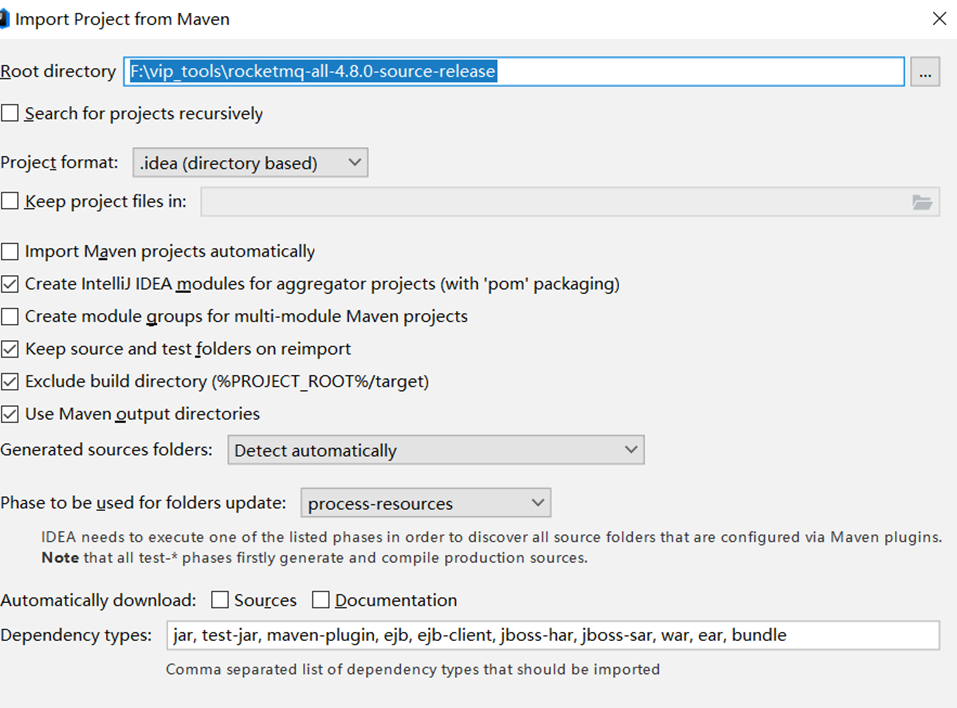
Task: Check the Documentation download box
Action: [x=321, y=600]
